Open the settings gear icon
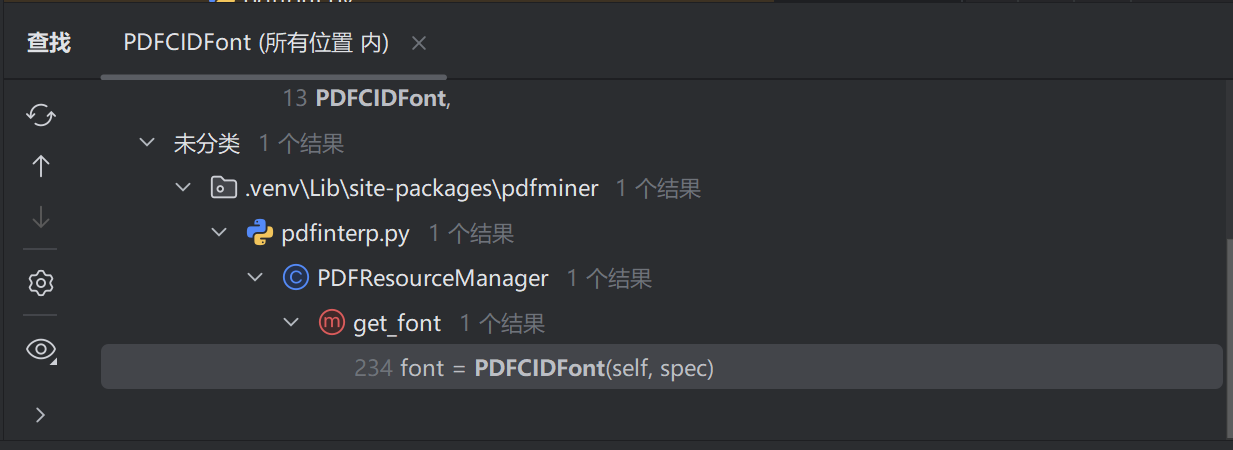 click(41, 283)
